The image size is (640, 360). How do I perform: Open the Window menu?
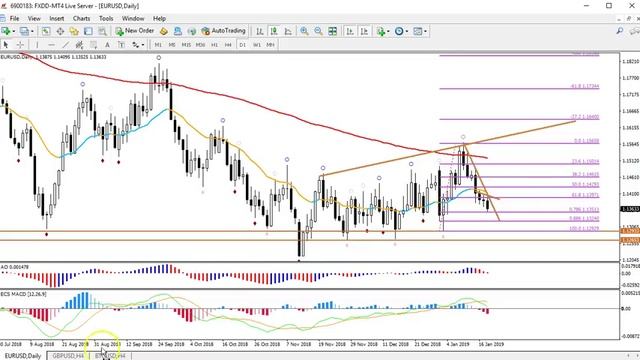click(x=133, y=18)
